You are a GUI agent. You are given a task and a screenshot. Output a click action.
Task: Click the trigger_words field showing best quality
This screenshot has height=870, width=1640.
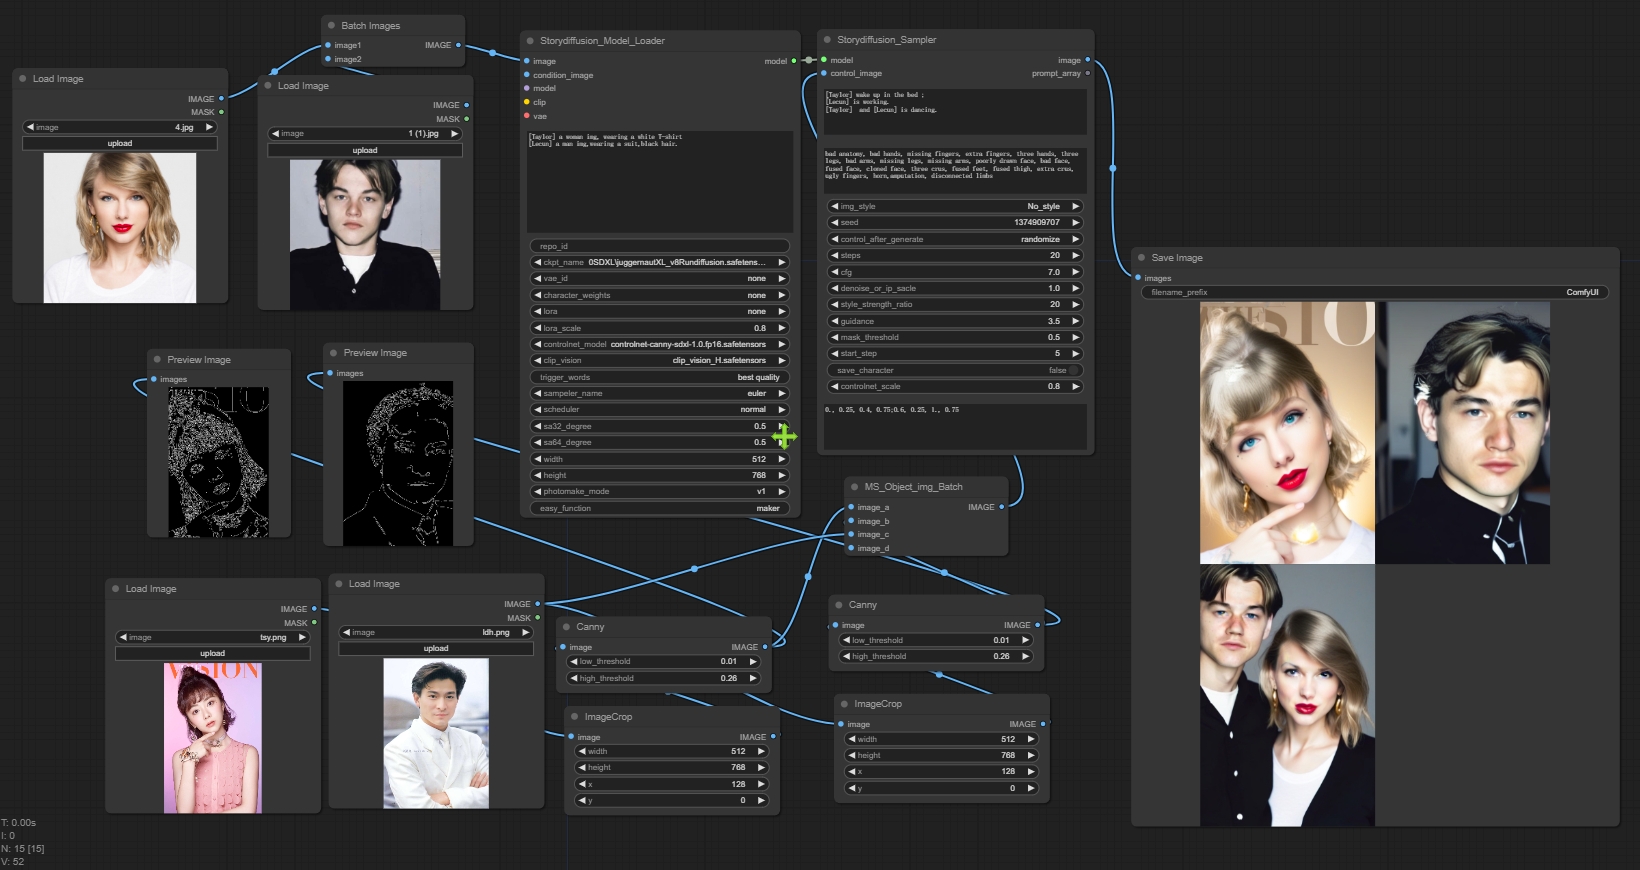click(x=659, y=377)
